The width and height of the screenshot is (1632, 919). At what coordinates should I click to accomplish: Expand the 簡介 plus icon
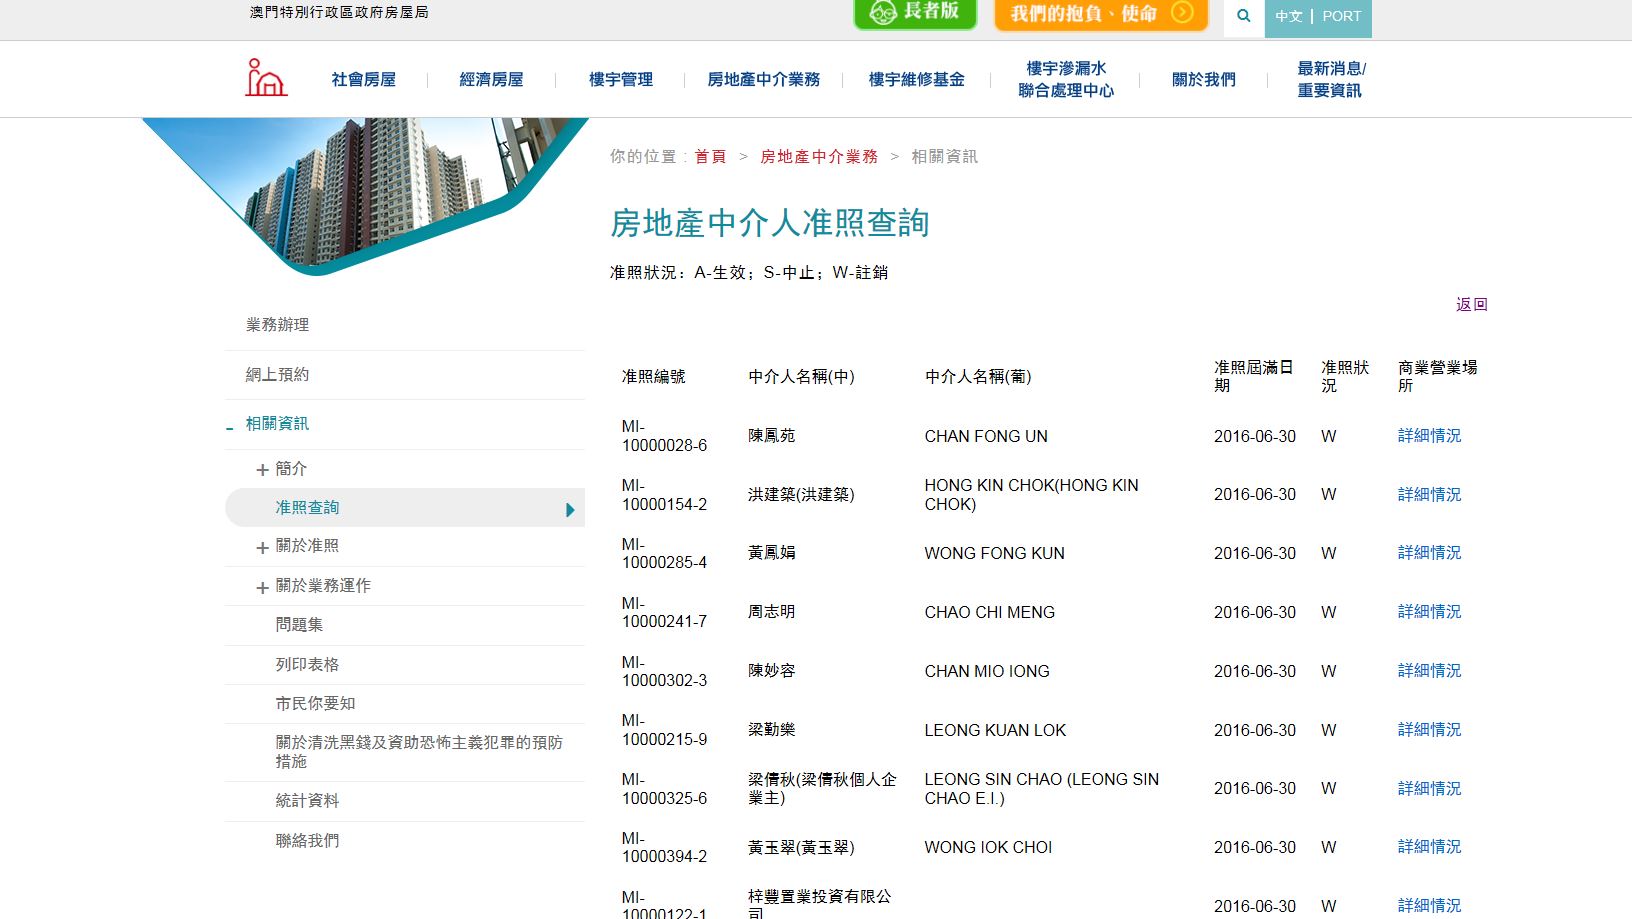pyautogui.click(x=262, y=470)
